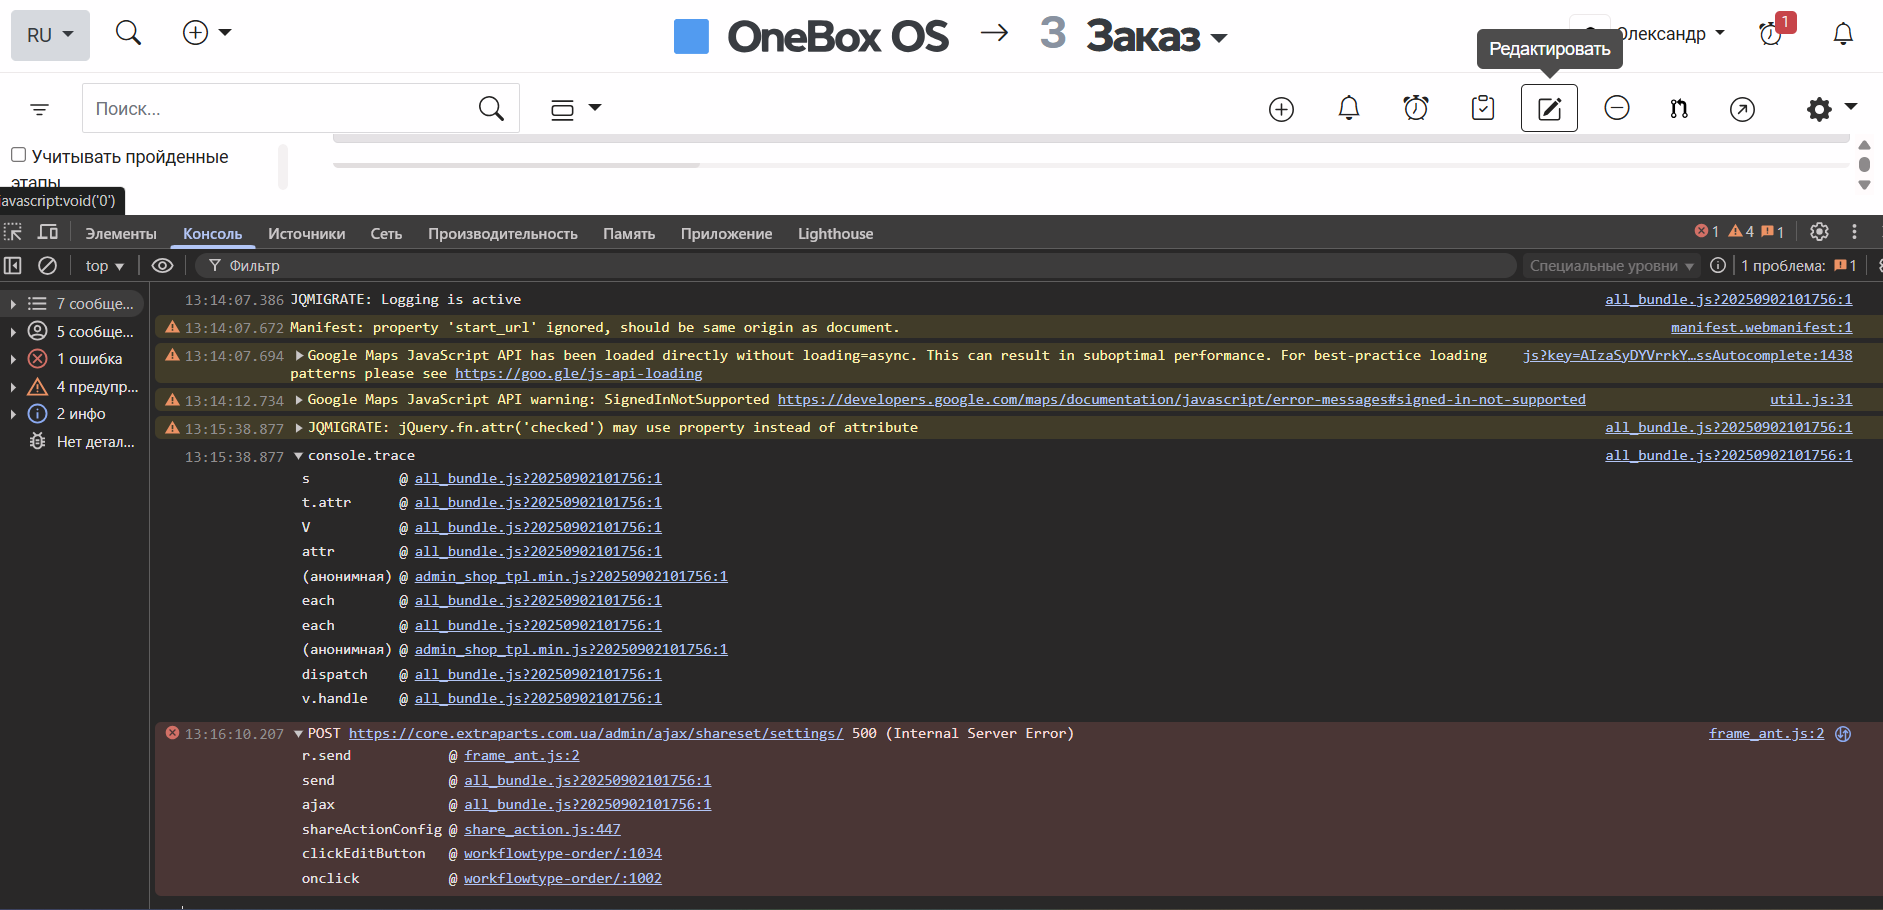
Task: Toggle the console live expression eye icon
Action: [x=162, y=266]
